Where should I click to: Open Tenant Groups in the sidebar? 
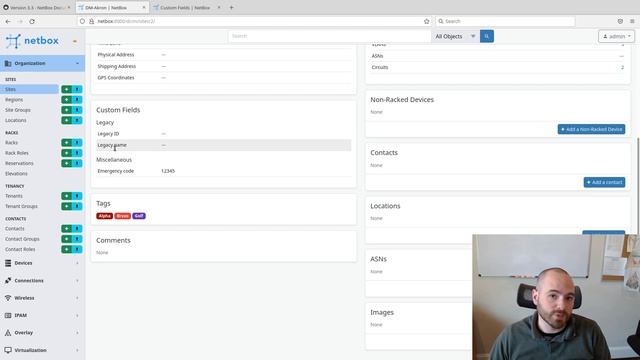pyautogui.click(x=21, y=206)
